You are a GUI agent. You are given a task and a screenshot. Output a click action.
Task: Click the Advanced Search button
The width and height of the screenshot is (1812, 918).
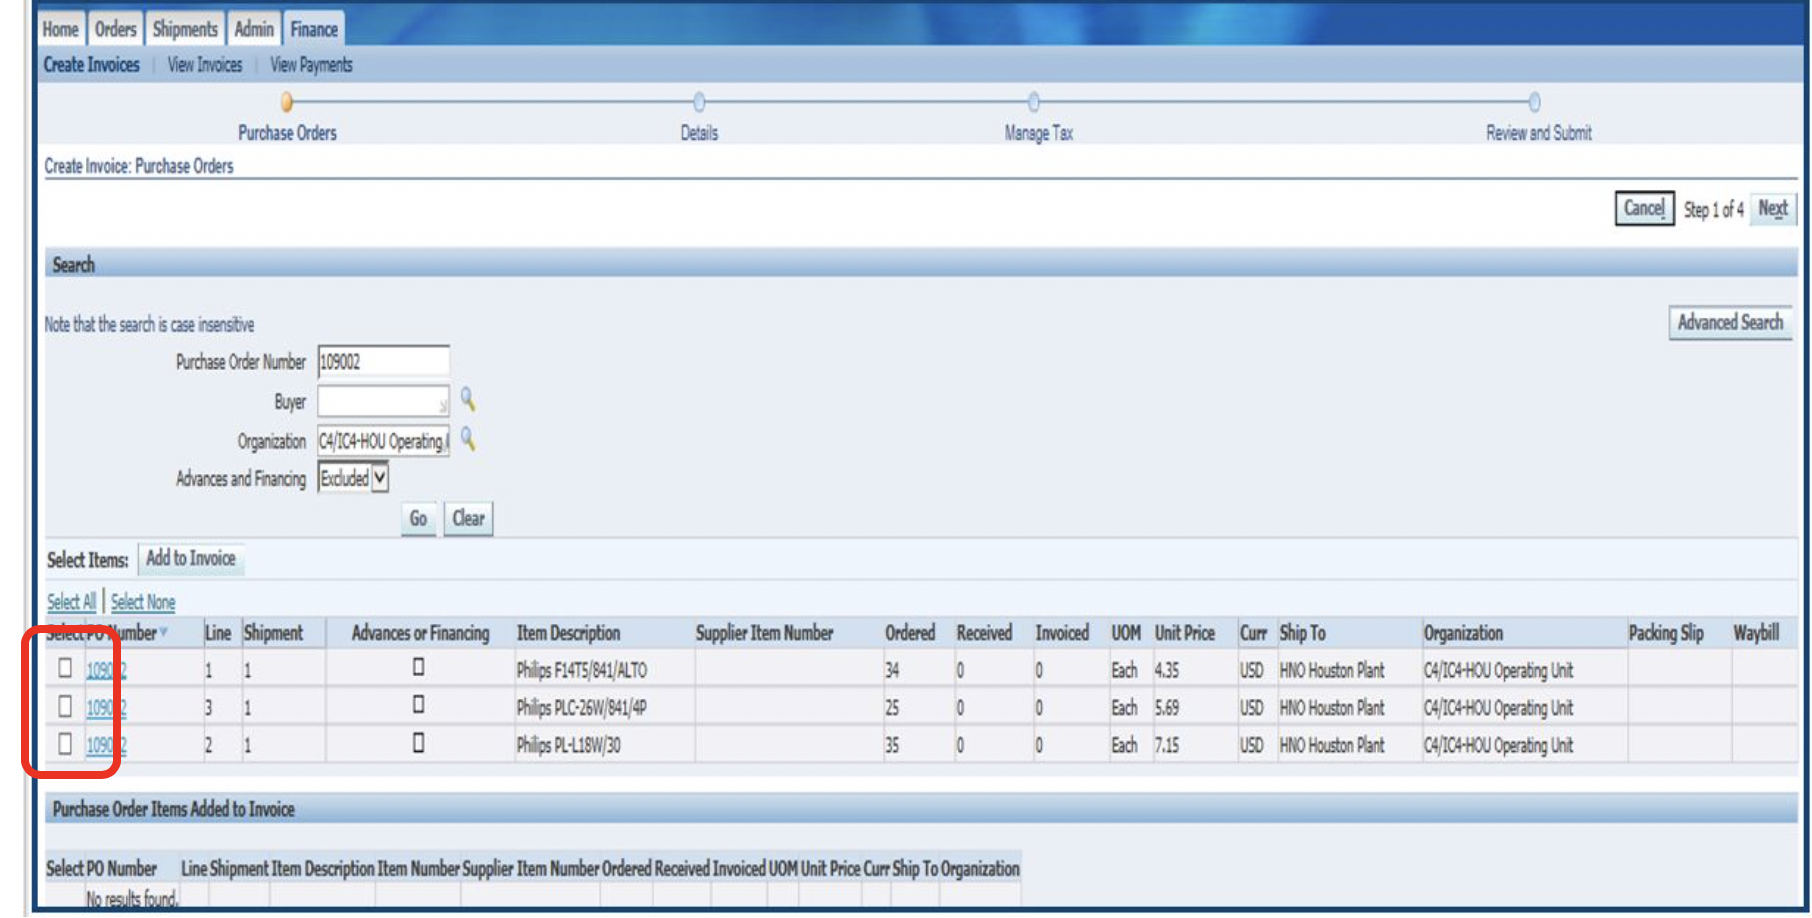(x=1730, y=322)
